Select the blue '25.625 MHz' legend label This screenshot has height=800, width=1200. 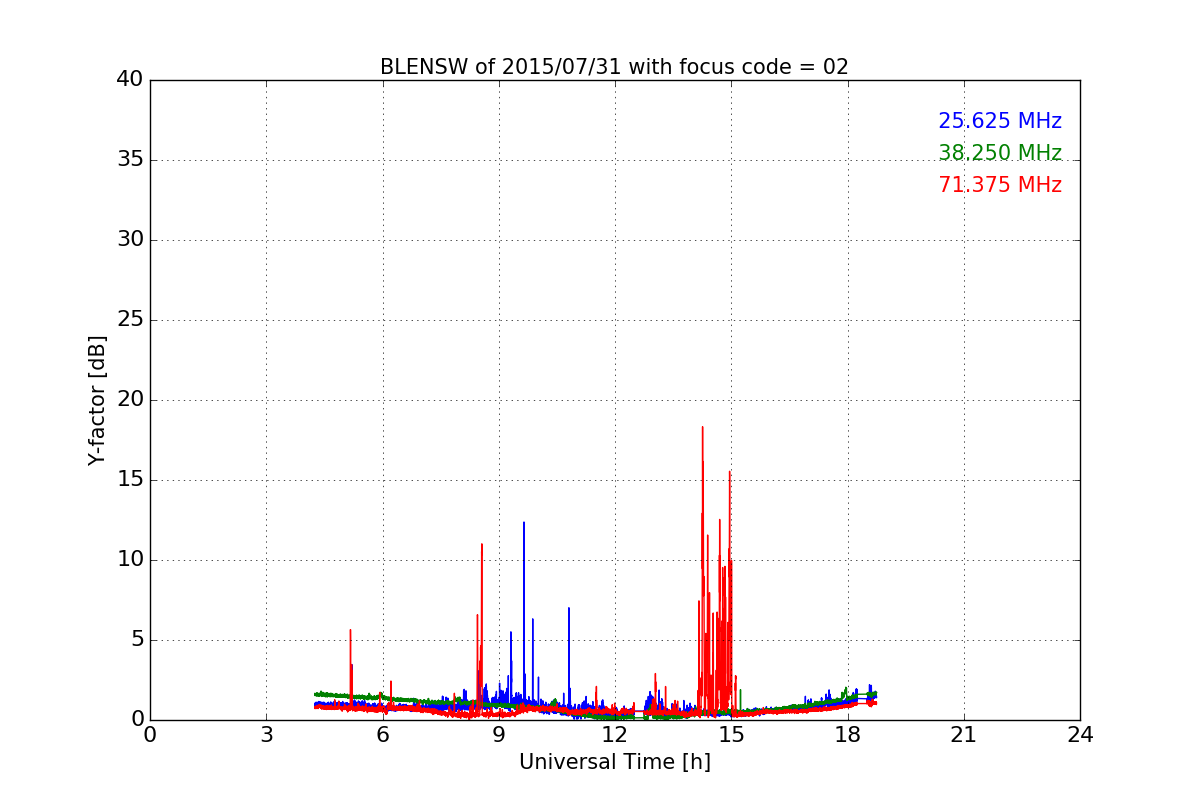1000,121
